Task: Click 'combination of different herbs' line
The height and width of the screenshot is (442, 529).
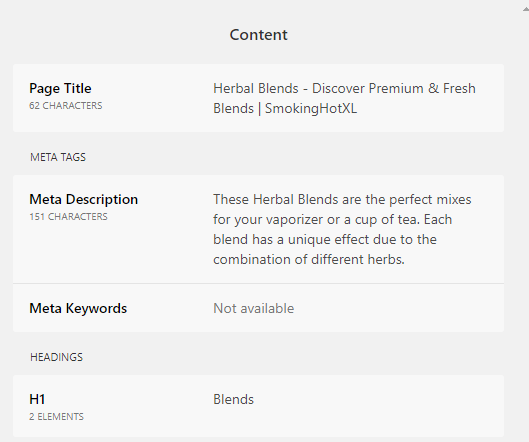Action: click(309, 259)
